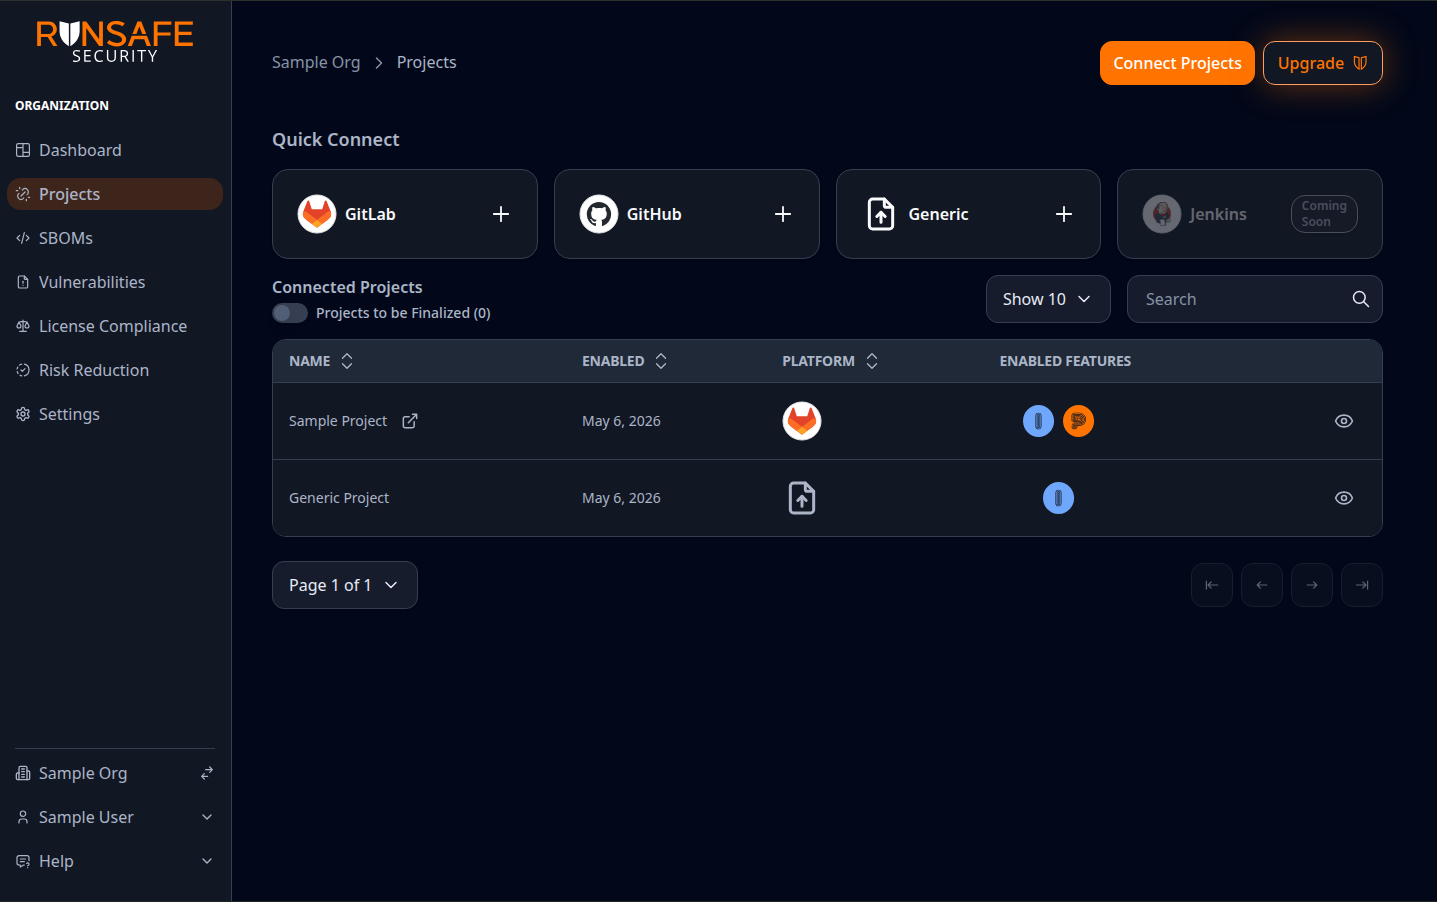
Task: Go to first page of the table
Action: [x=1212, y=585]
